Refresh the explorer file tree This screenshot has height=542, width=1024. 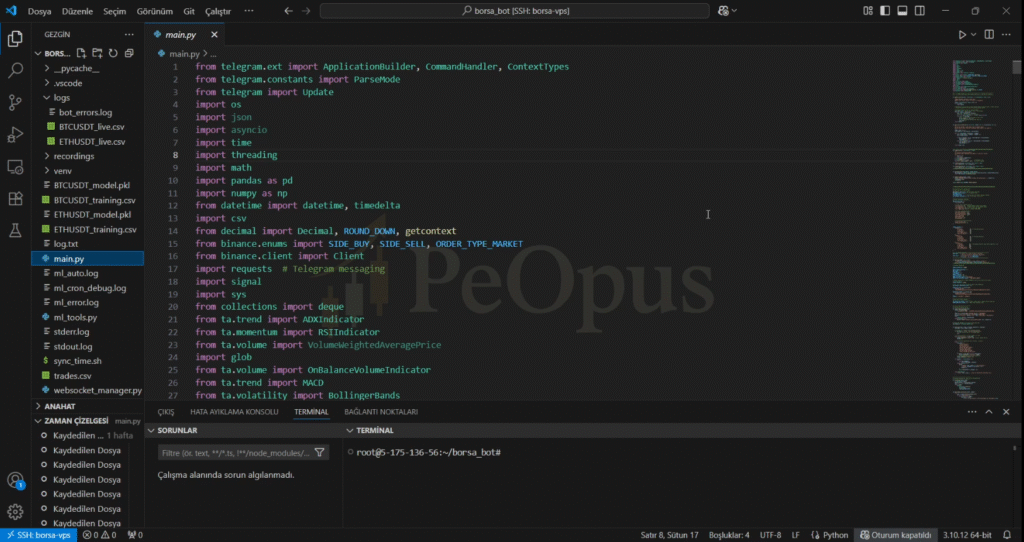[112, 53]
